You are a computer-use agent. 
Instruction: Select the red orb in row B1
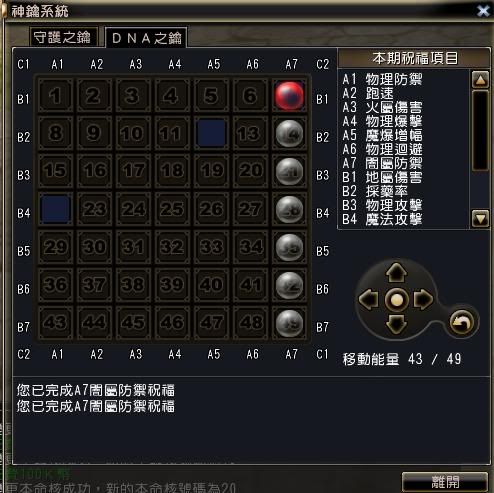point(289,96)
